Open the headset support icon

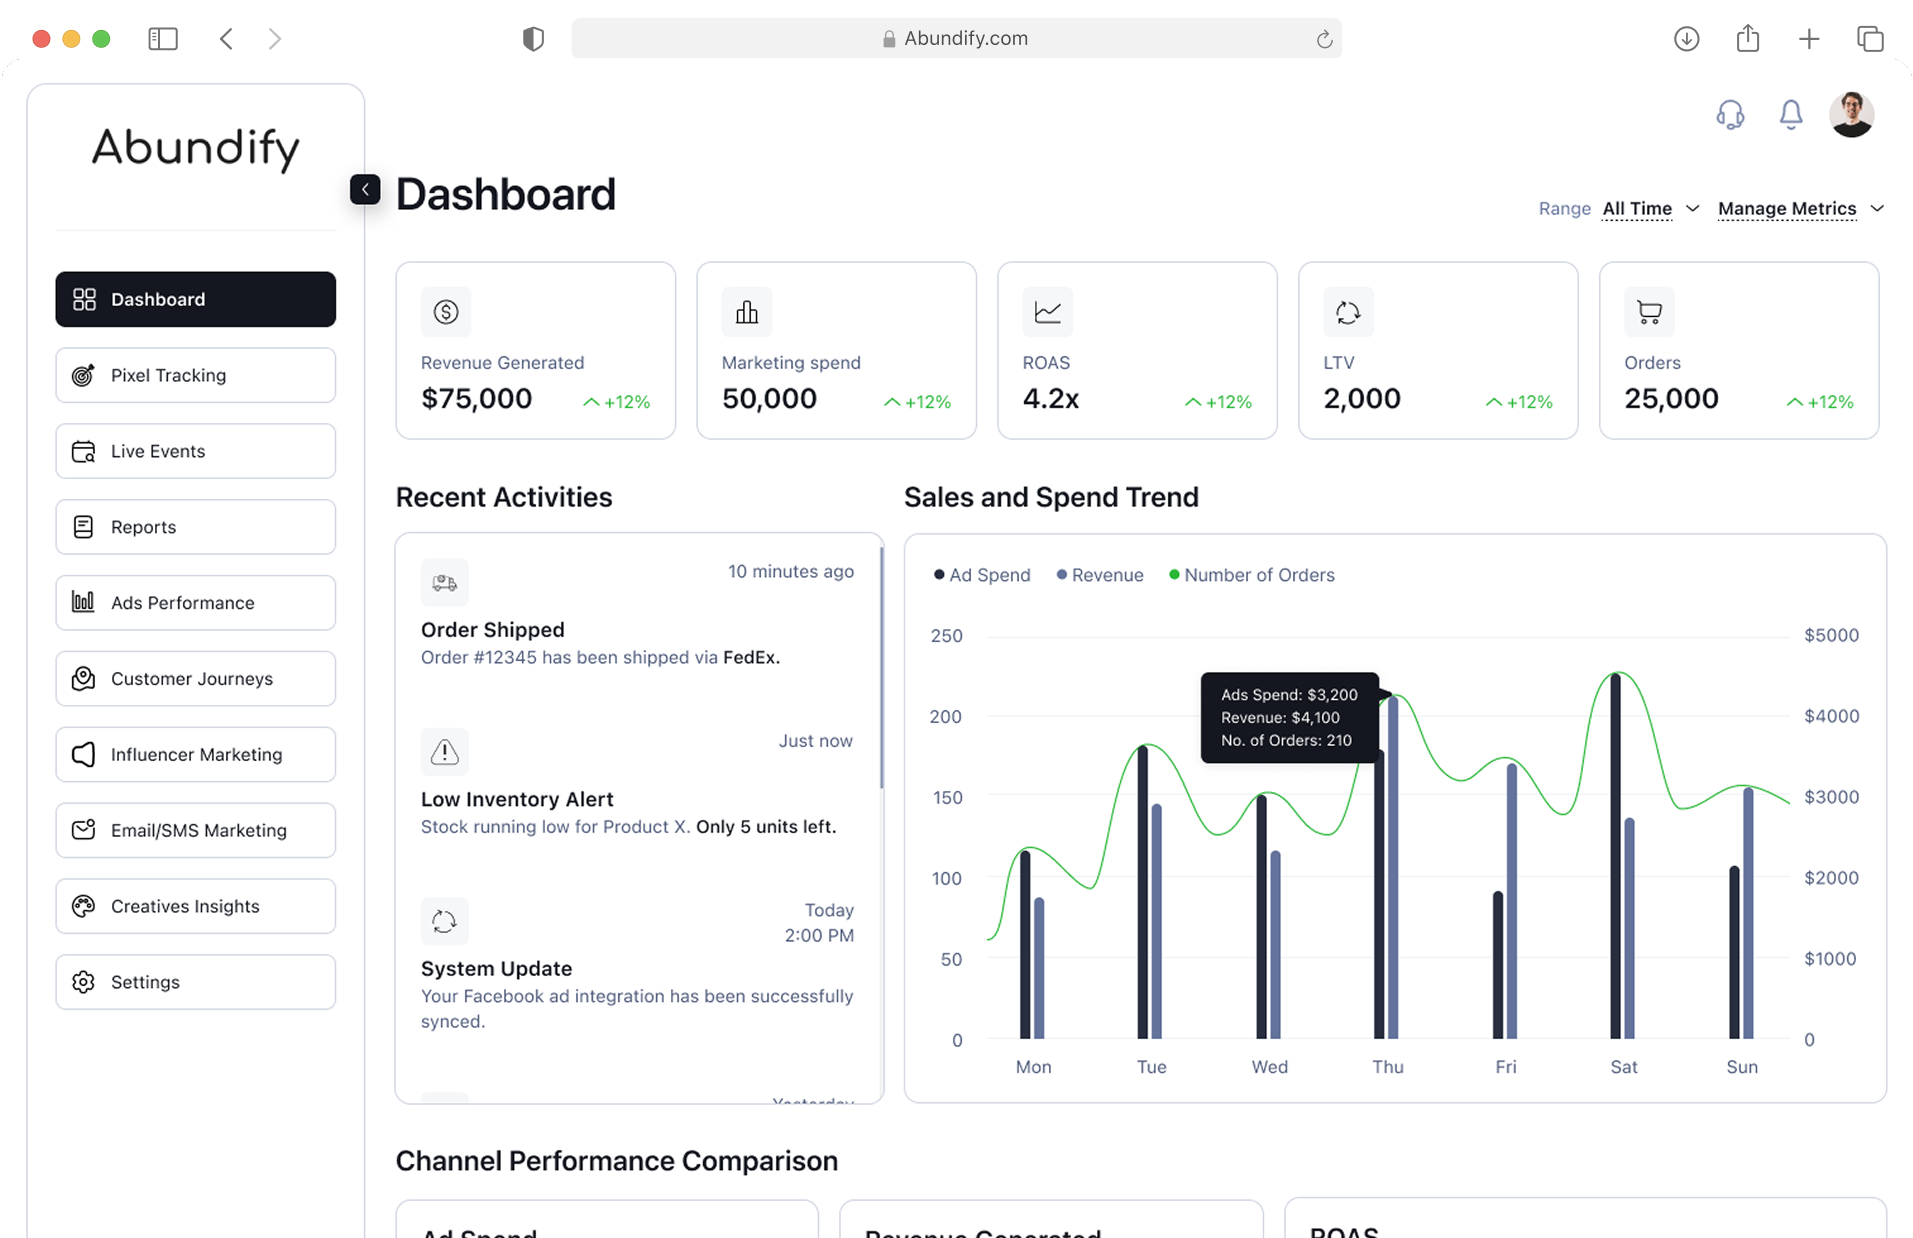pyautogui.click(x=1730, y=114)
